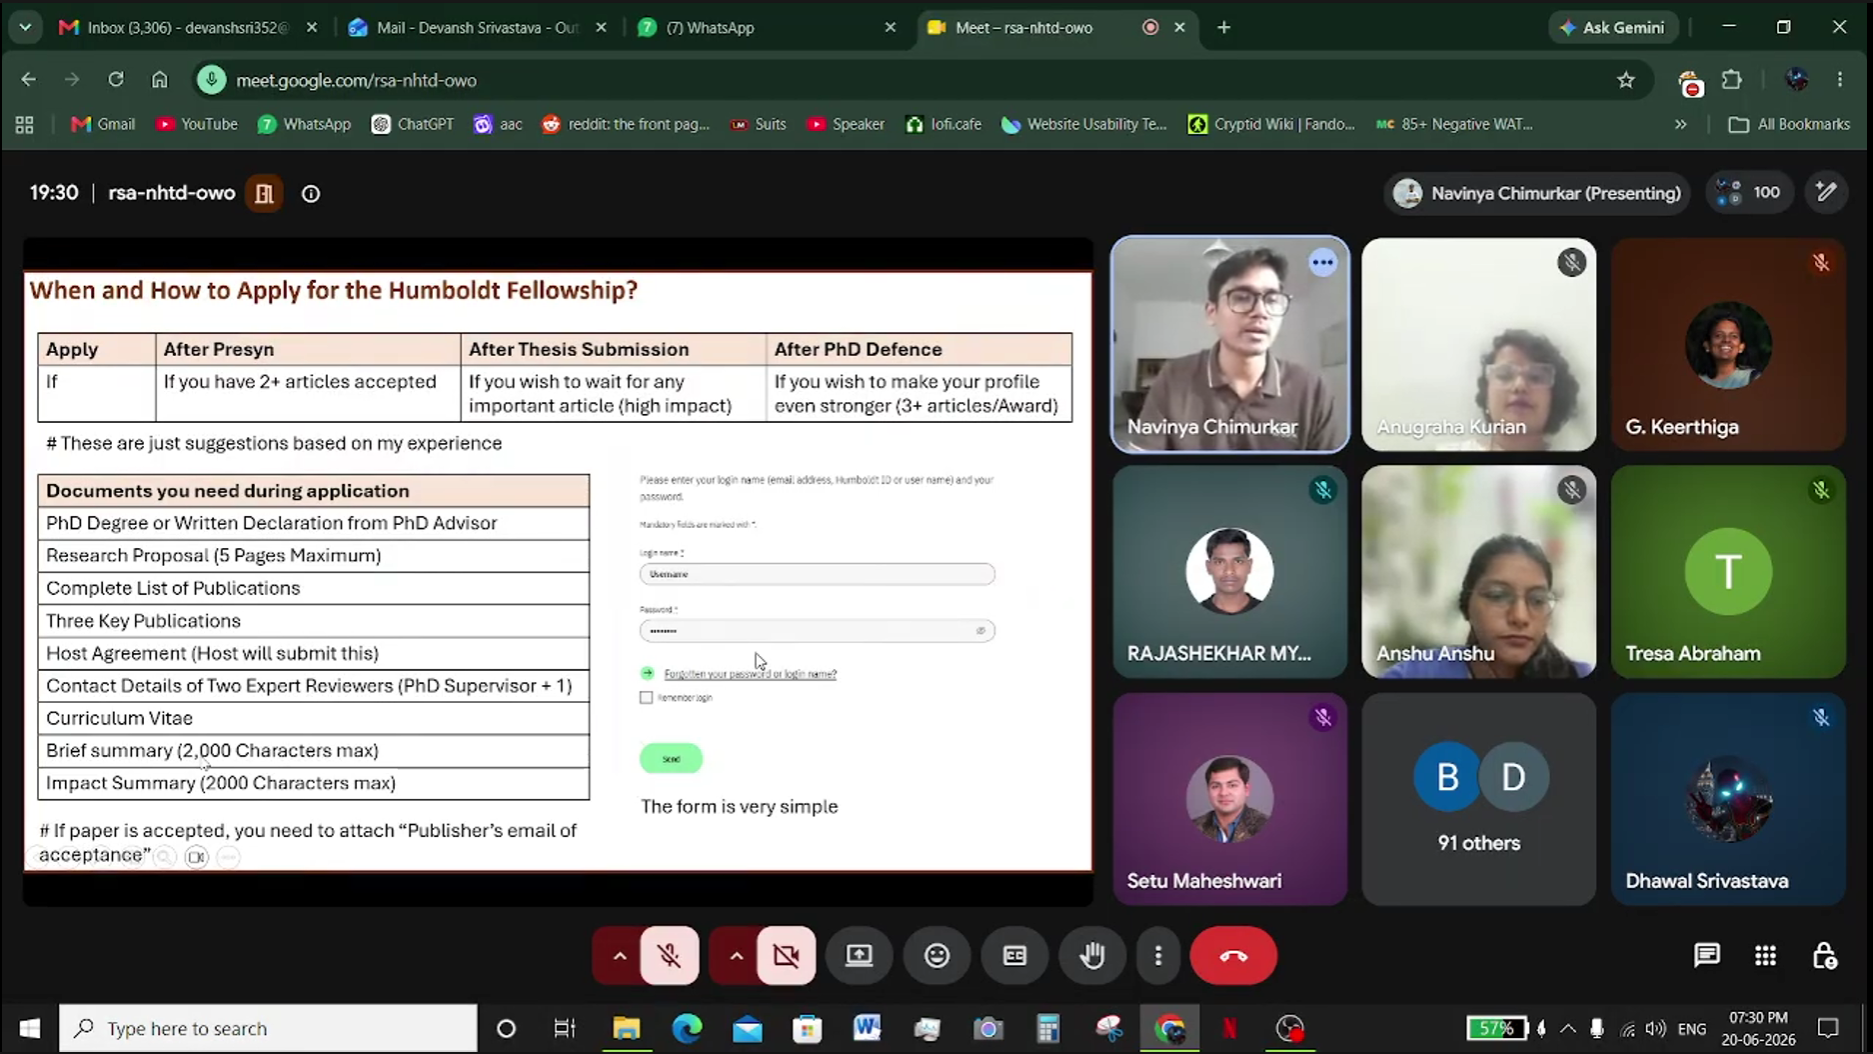Select Anshu Anshu's video tile
1873x1054 pixels.
pos(1479,572)
